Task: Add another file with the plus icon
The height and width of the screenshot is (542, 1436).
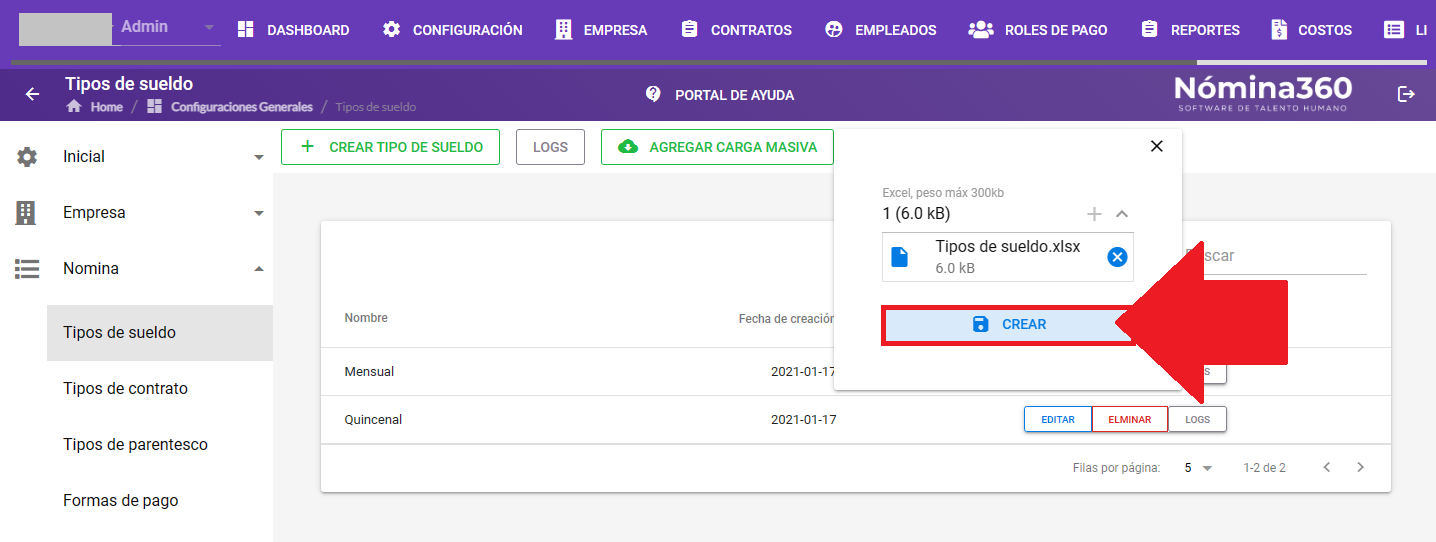Action: 1095,214
